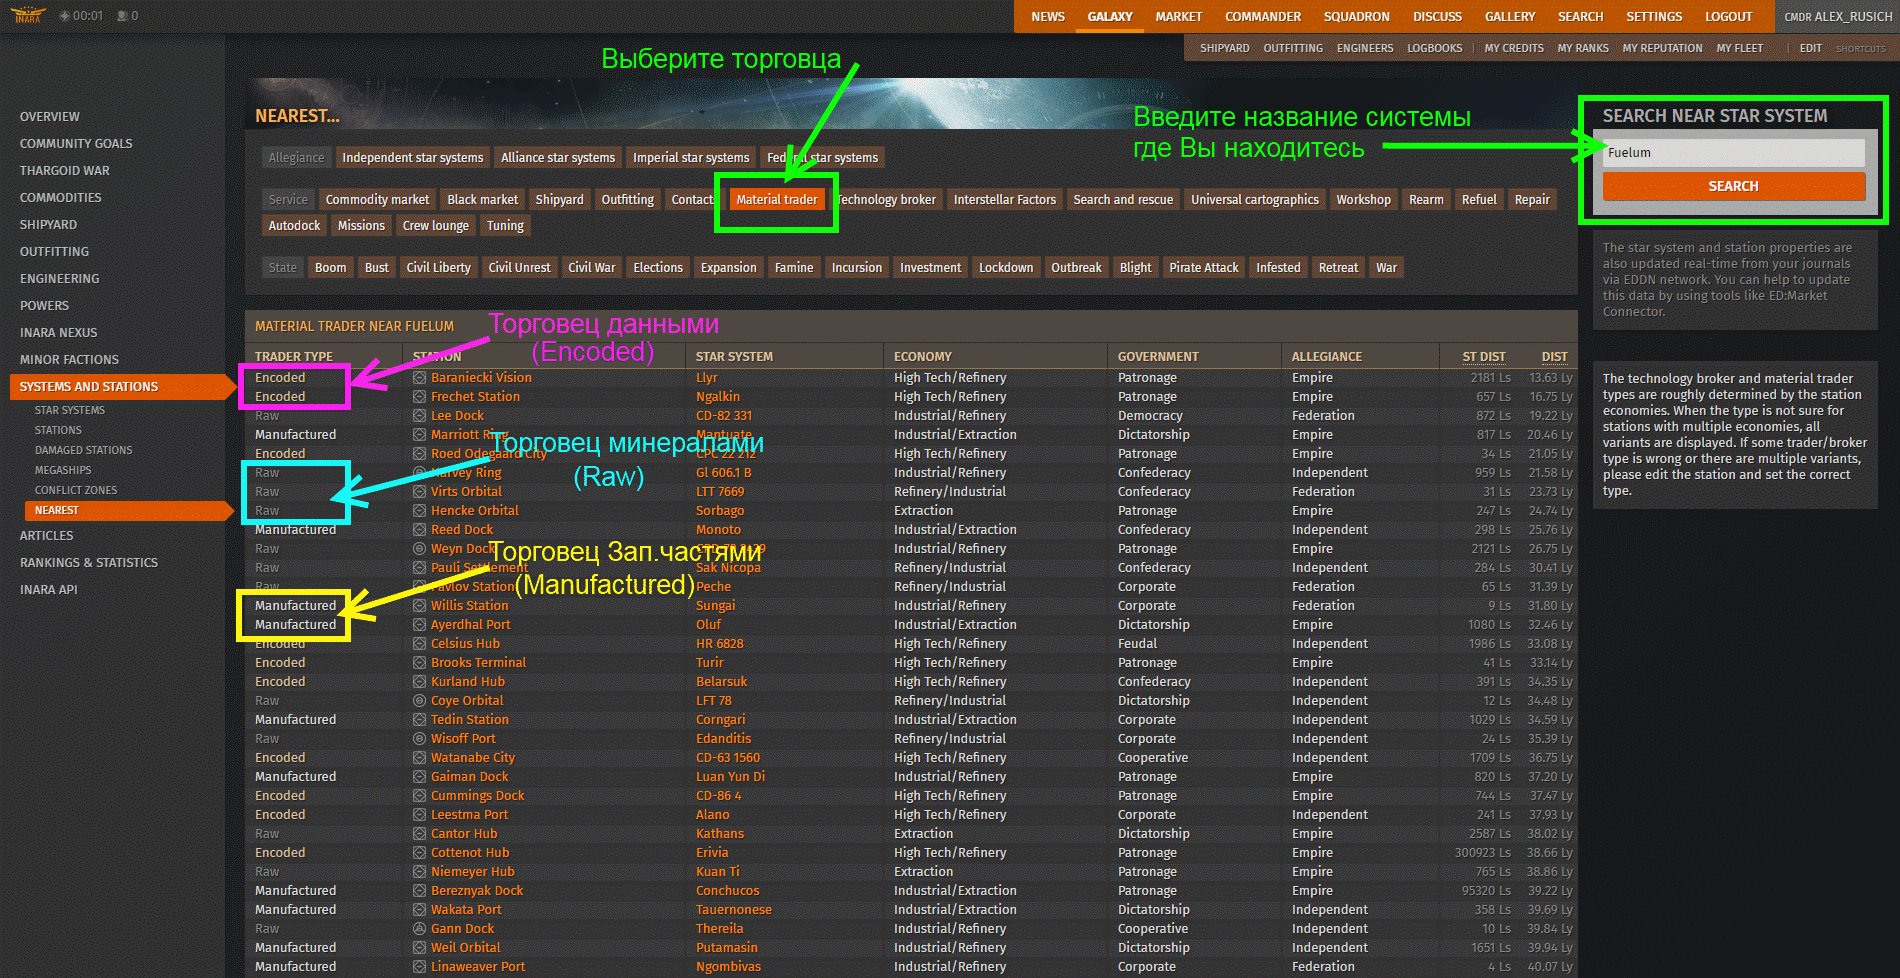Click the credits icon in top bar
1900x978 pixels.
coord(65,16)
